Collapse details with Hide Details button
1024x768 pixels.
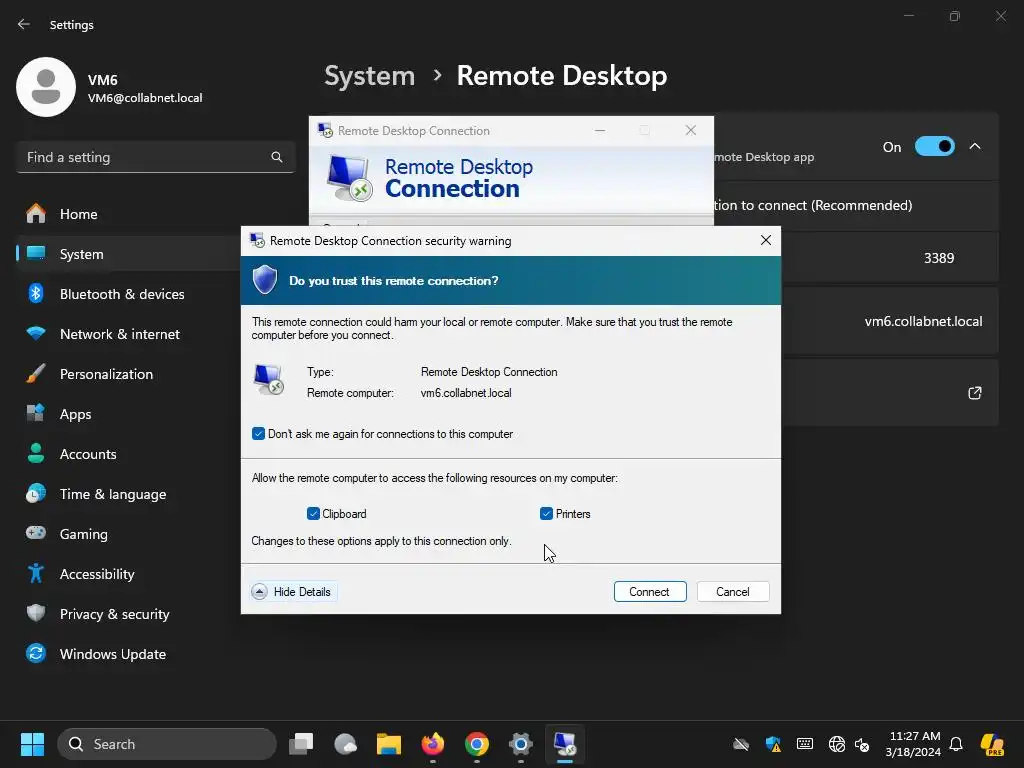[294, 592]
